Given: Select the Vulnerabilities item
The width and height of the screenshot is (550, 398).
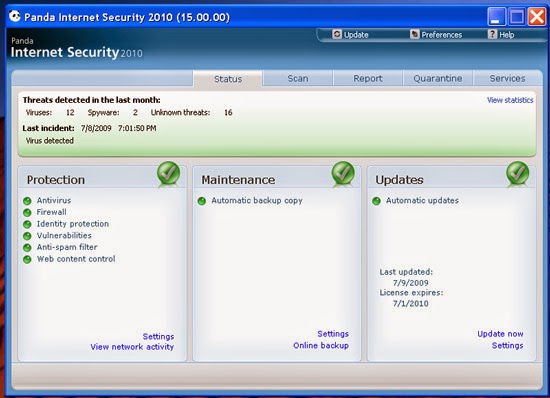Looking at the screenshot, I should pyautogui.click(x=64, y=235).
